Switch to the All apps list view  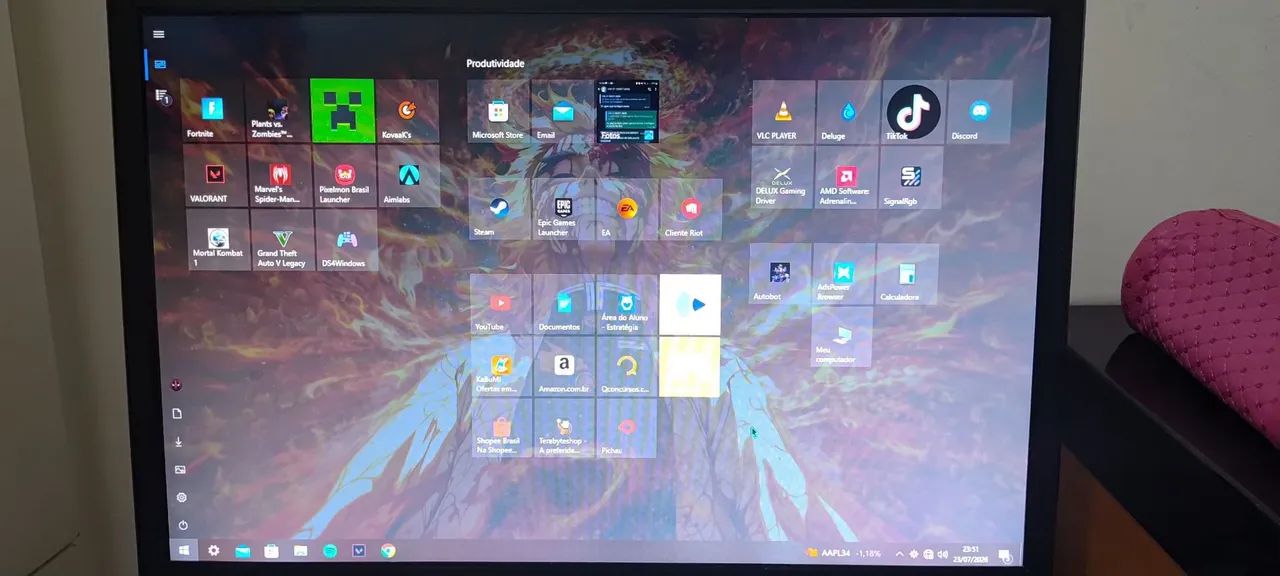click(x=161, y=96)
